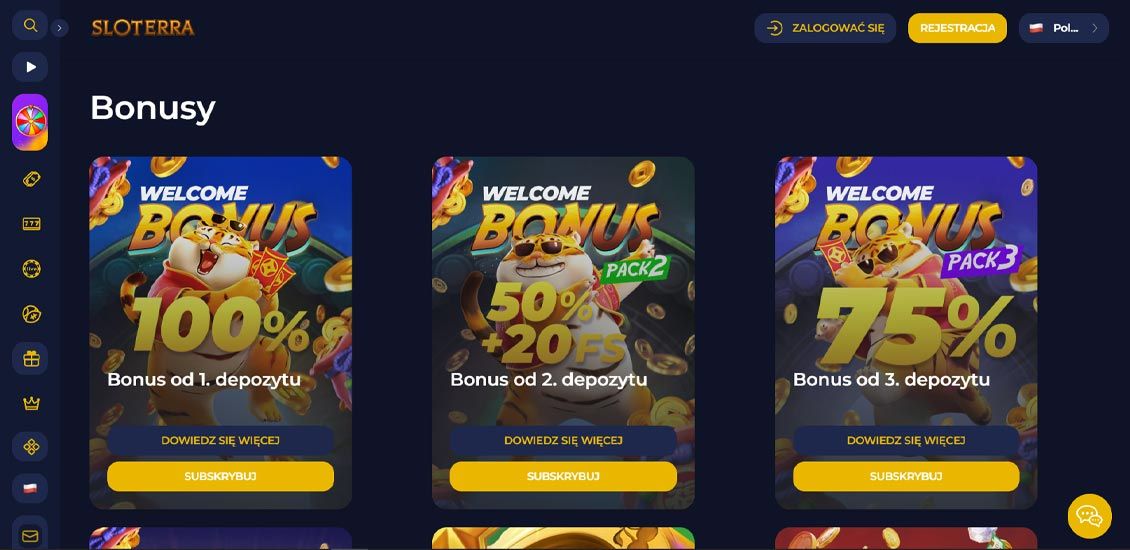Click Dowiedz się więcej for 1. depozytu bonus
Screen dimensions: 1130x550
[x=221, y=440]
